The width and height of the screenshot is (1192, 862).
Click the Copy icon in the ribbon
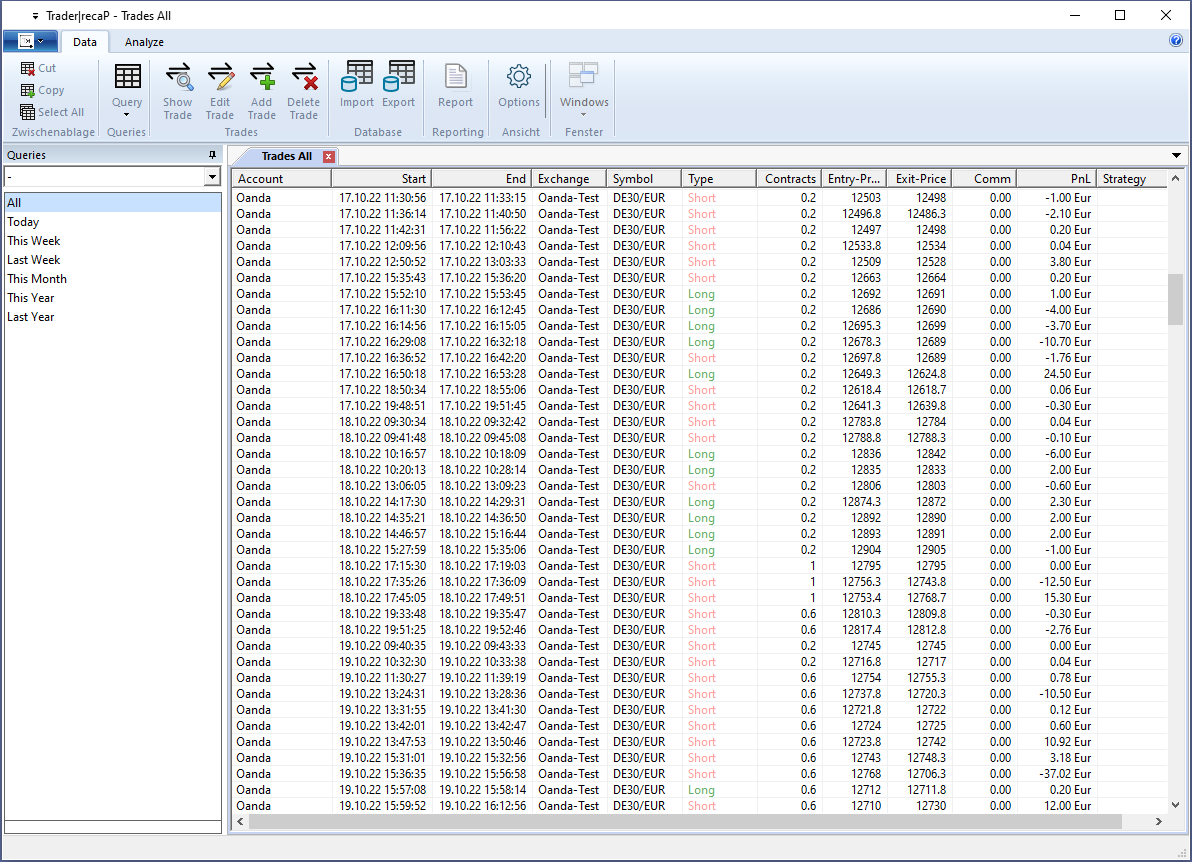click(27, 90)
